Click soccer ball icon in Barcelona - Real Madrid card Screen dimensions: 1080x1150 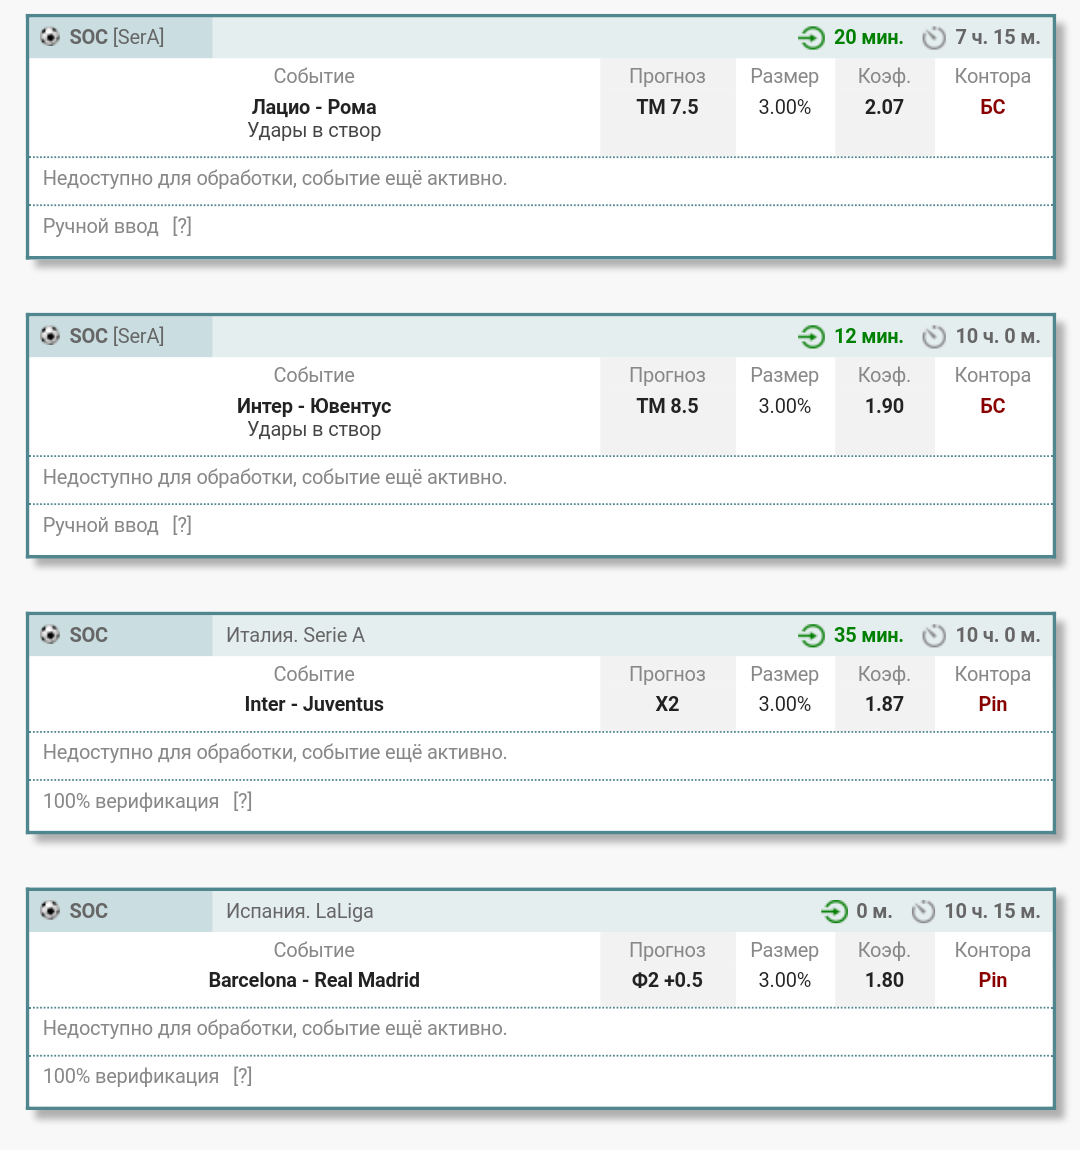pyautogui.click(x=50, y=911)
